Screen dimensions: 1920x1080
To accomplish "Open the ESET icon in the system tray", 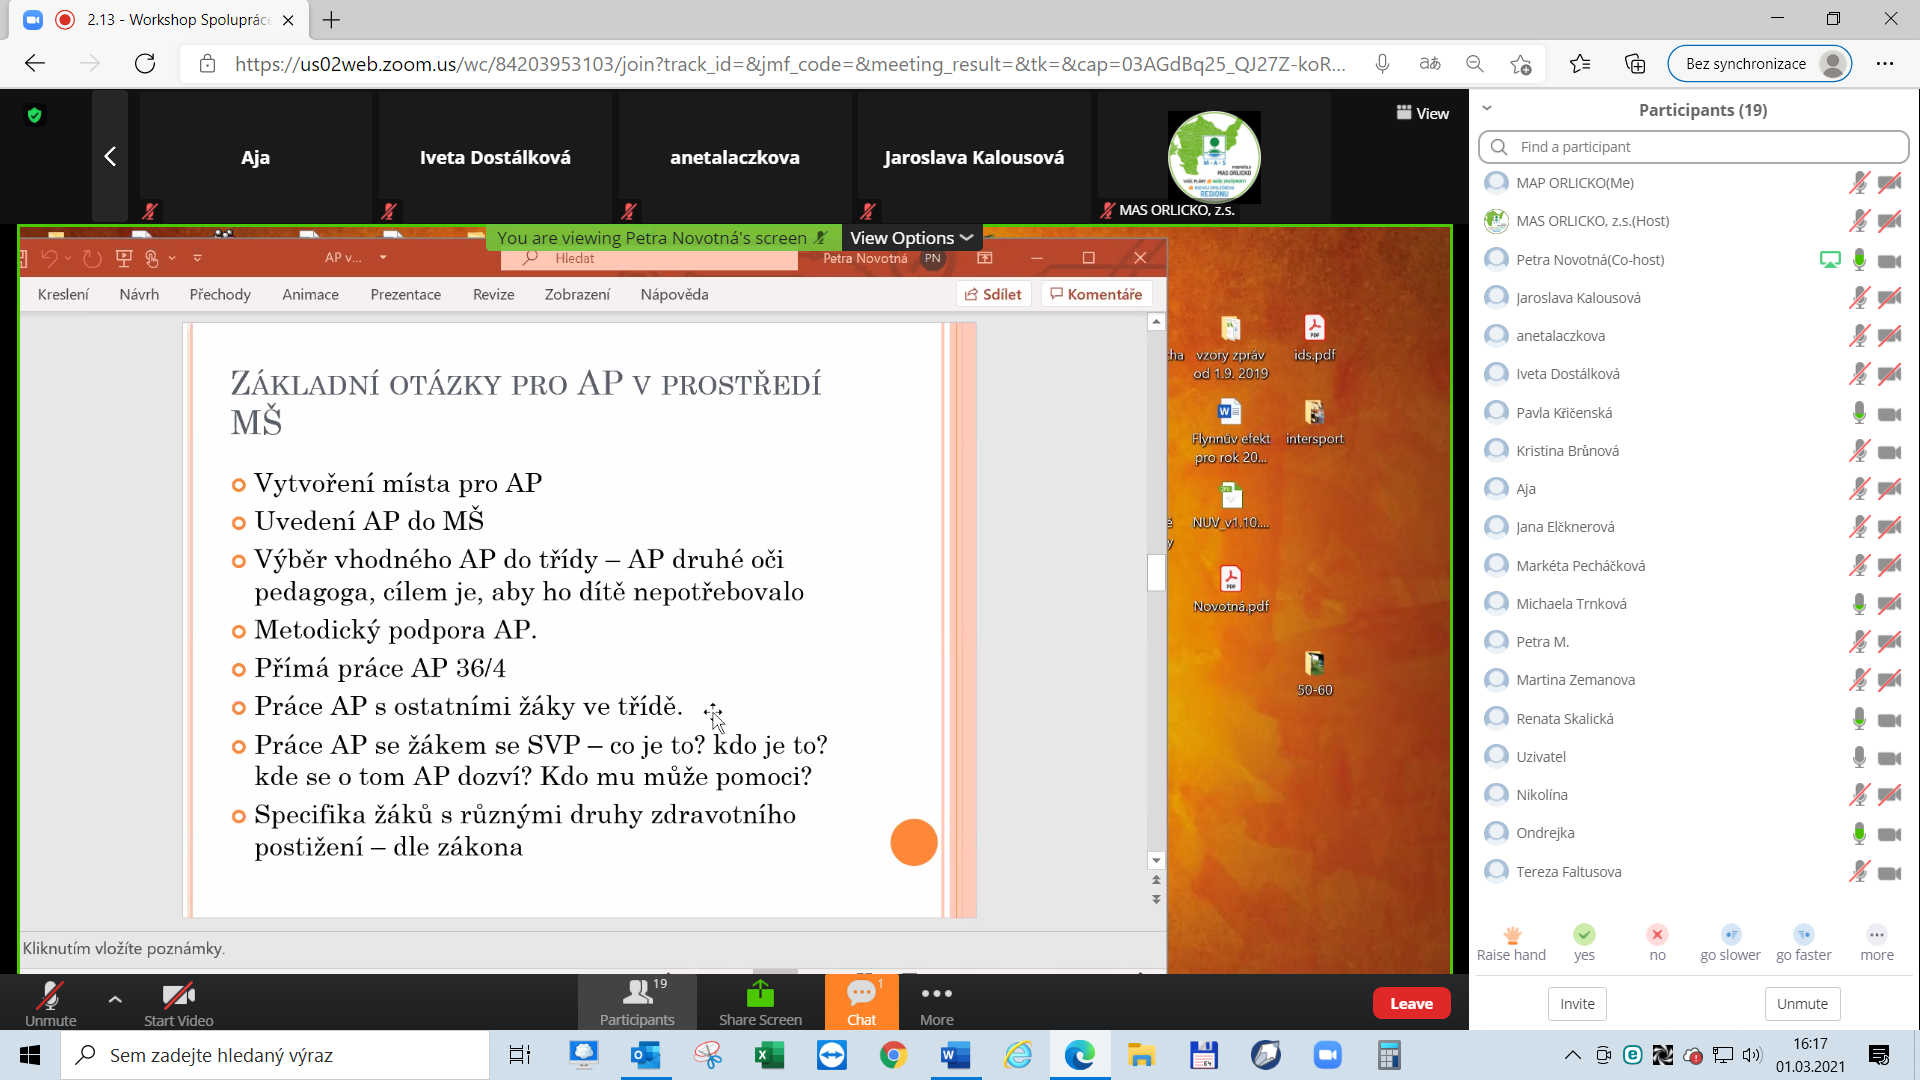I will 1633,1055.
